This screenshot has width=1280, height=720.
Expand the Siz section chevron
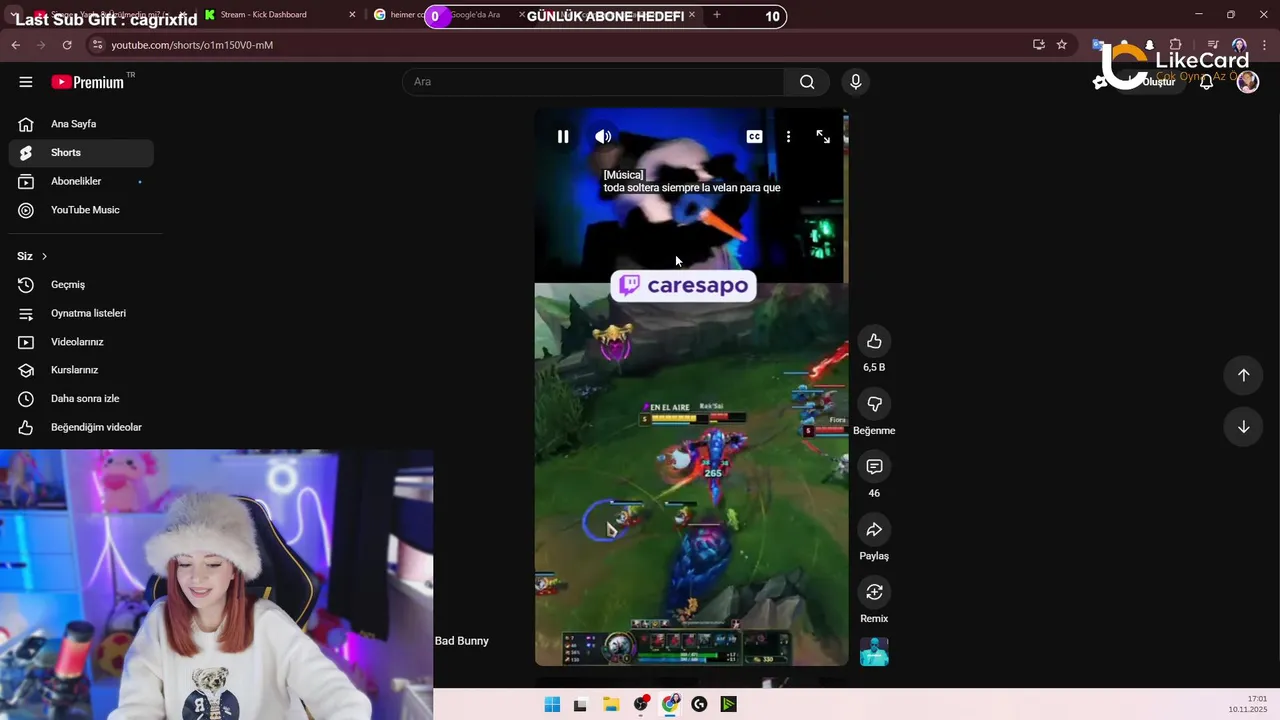(x=44, y=256)
